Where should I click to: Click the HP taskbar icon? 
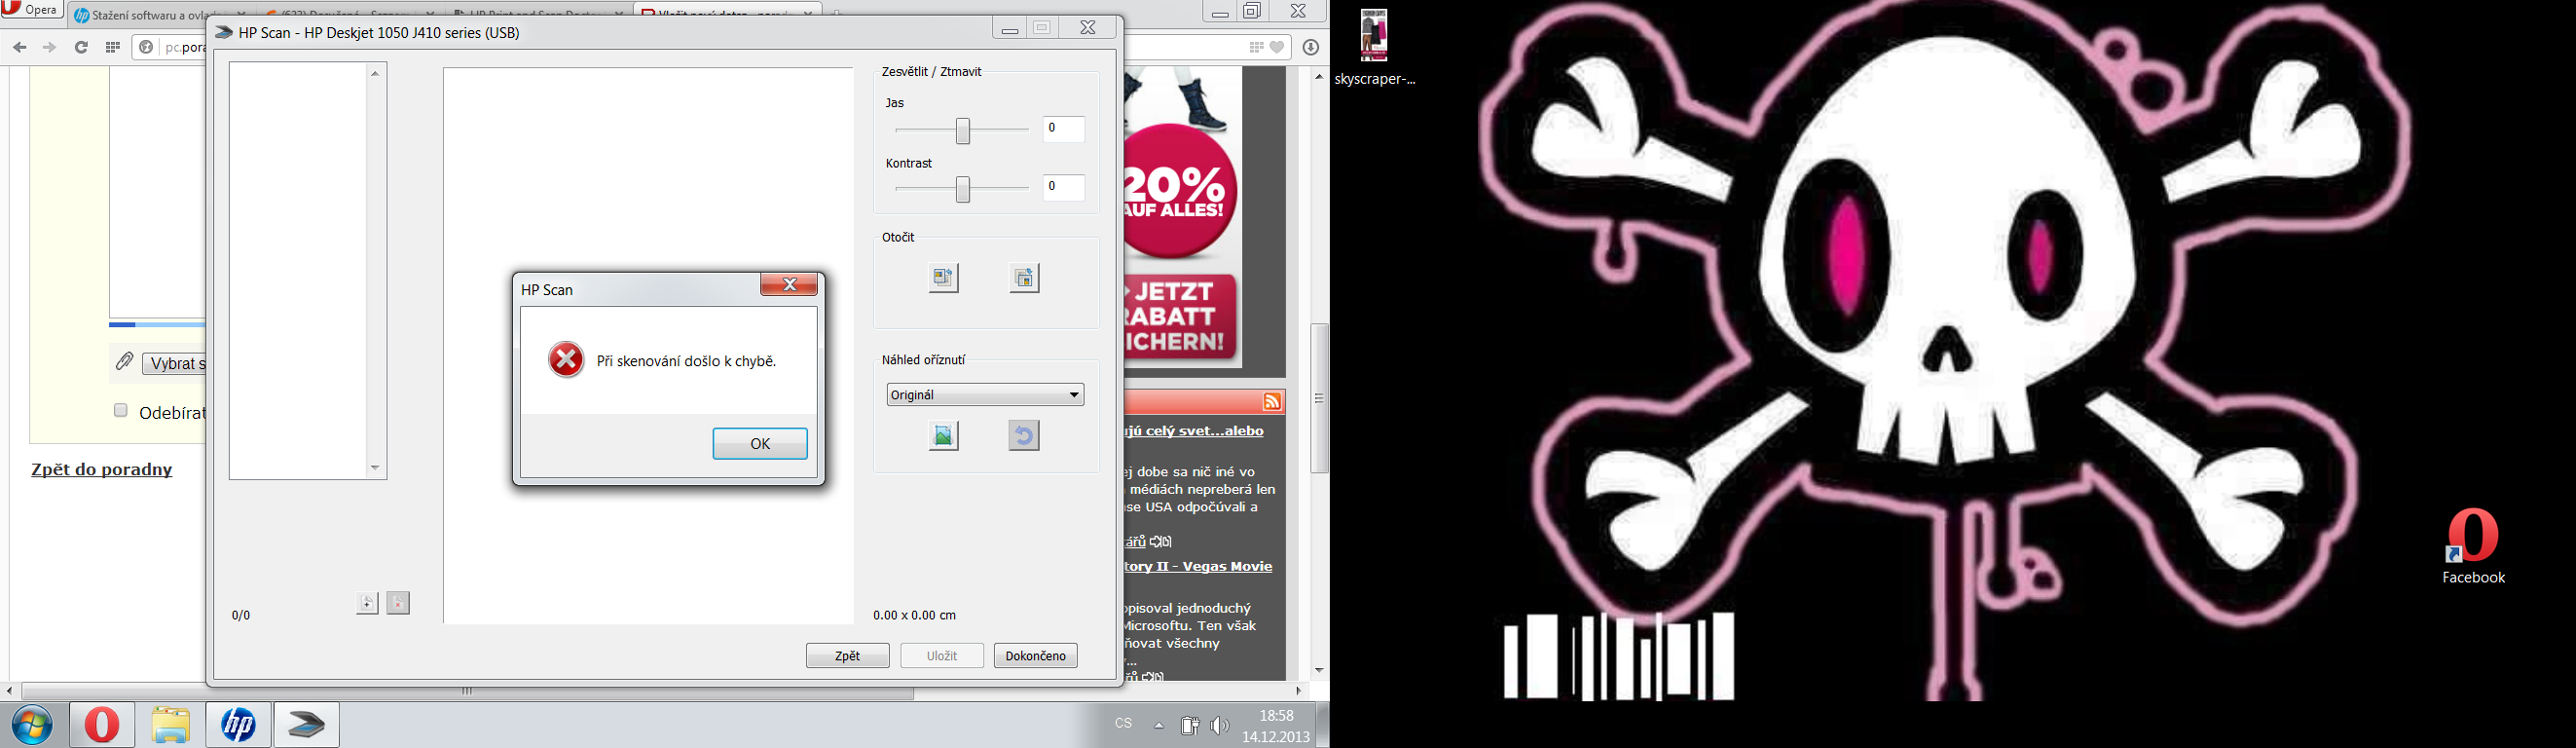point(239,724)
